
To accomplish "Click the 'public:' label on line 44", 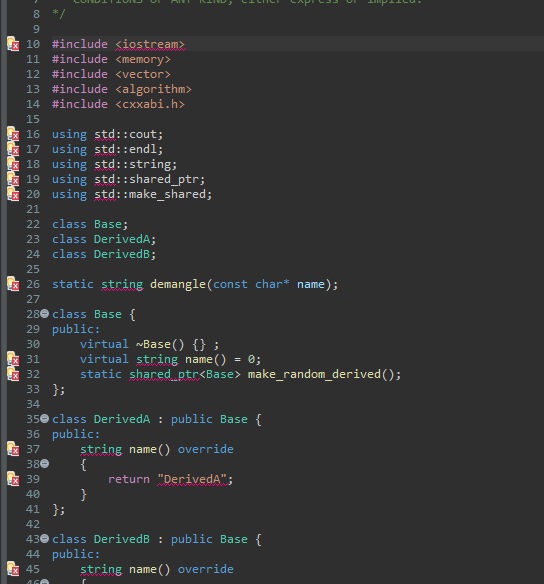I will pos(76,554).
